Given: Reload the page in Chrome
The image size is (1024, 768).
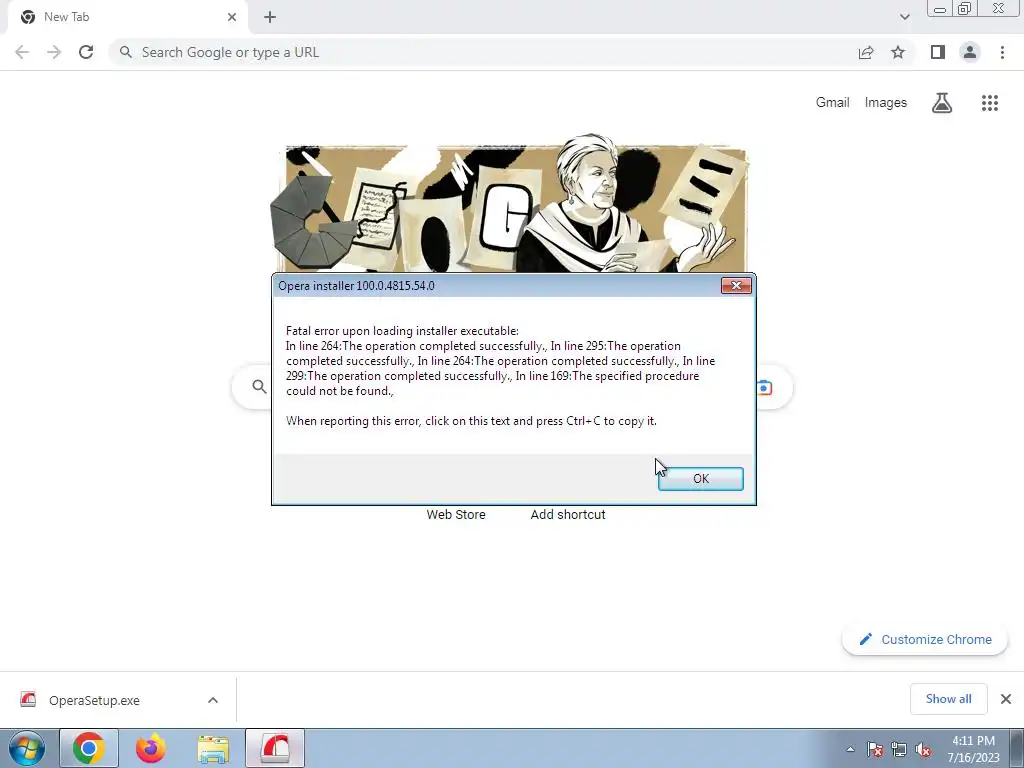Looking at the screenshot, I should 86,52.
